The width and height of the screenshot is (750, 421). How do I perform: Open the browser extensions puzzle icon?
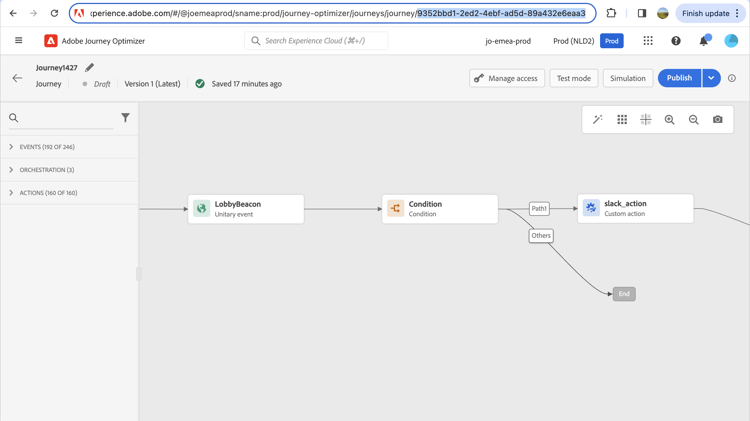(x=611, y=13)
